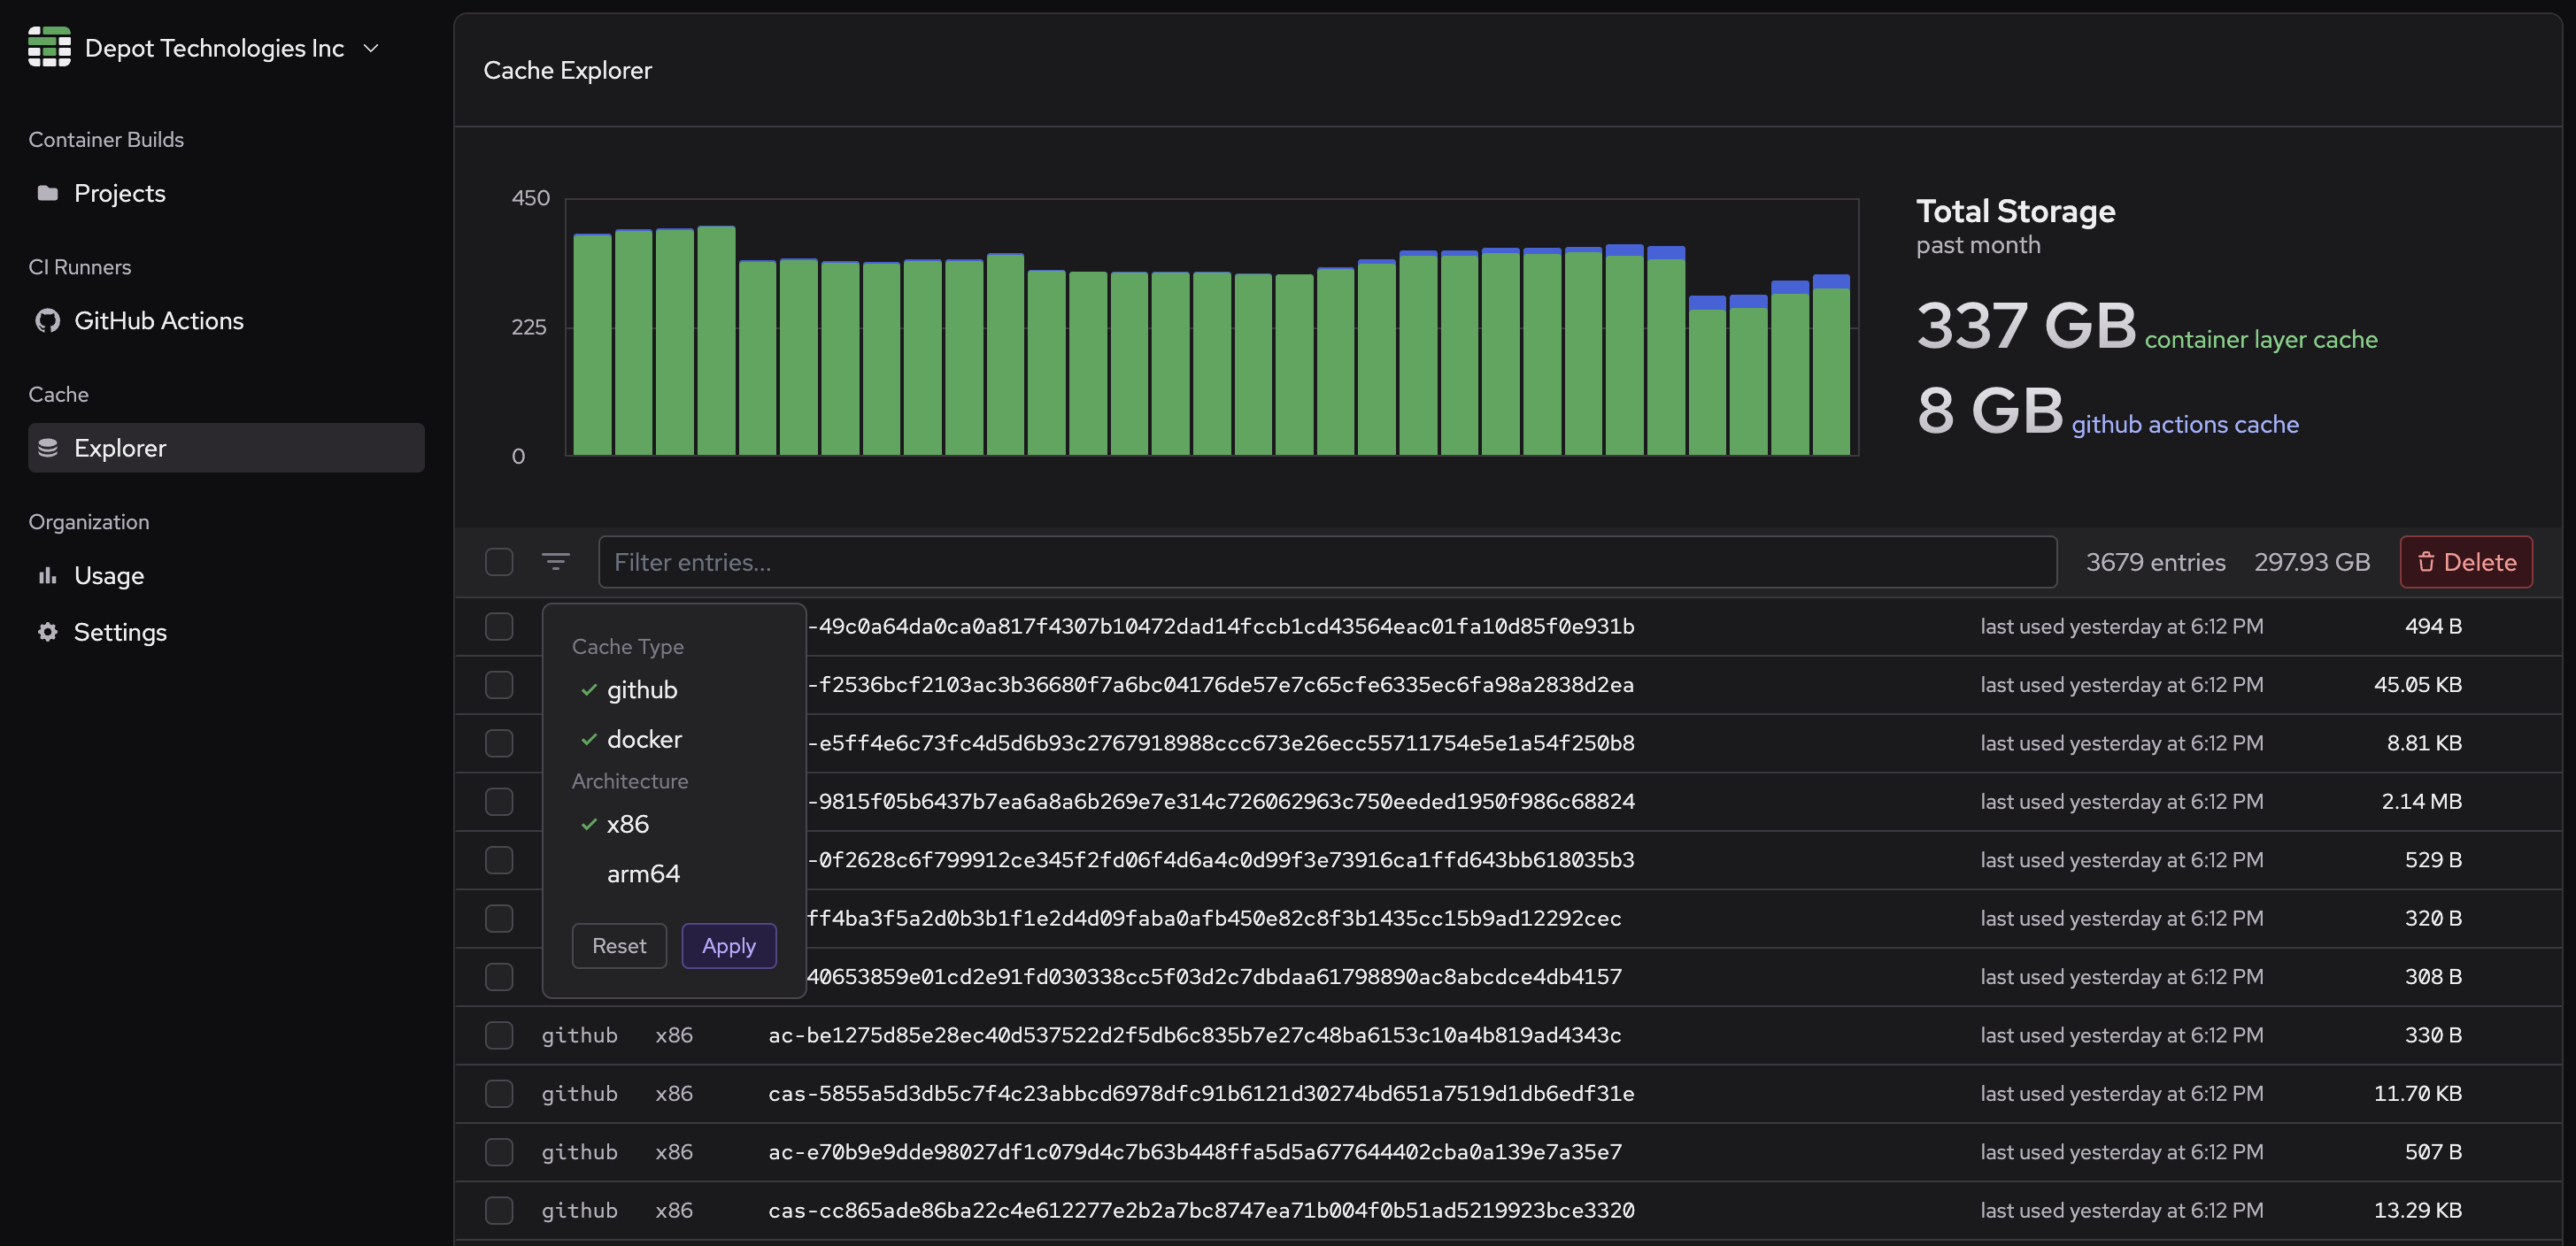The width and height of the screenshot is (2576, 1246).
Task: Expand the Depot Technologies Inc organization dropdown
Action: point(371,48)
